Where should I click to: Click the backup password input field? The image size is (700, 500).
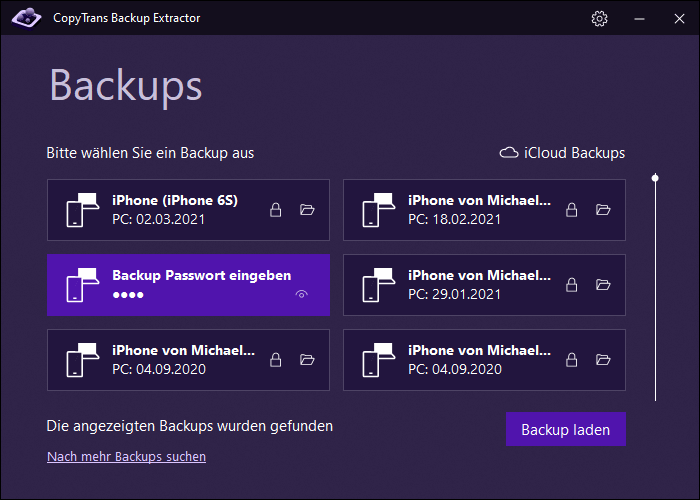[201, 295]
